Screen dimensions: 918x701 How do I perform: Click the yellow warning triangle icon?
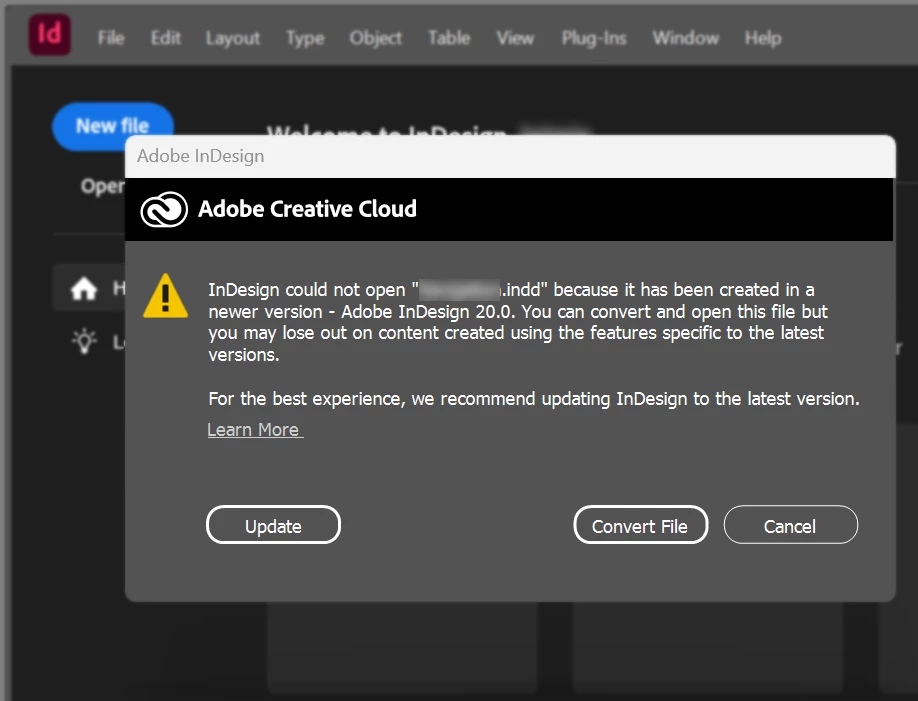(166, 296)
